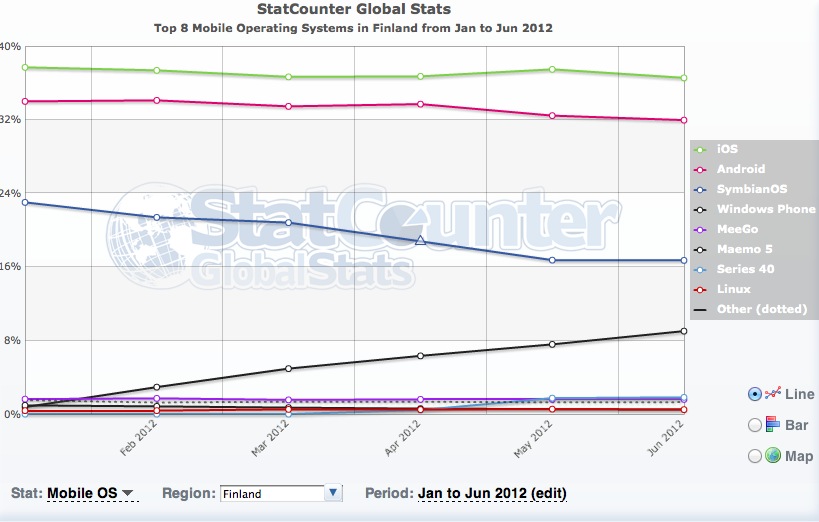819x522 pixels.
Task: Click the MeeGo legend marker icon
Action: click(x=701, y=229)
